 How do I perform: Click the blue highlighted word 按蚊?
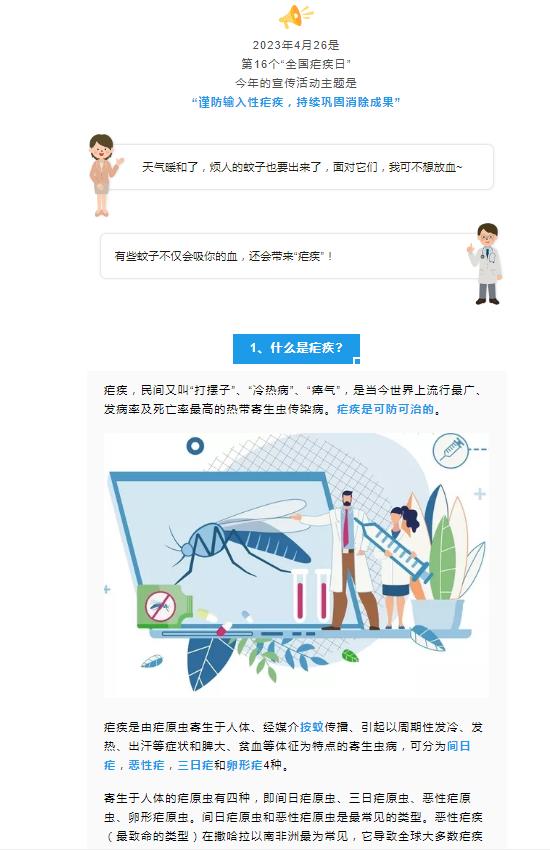312,727
